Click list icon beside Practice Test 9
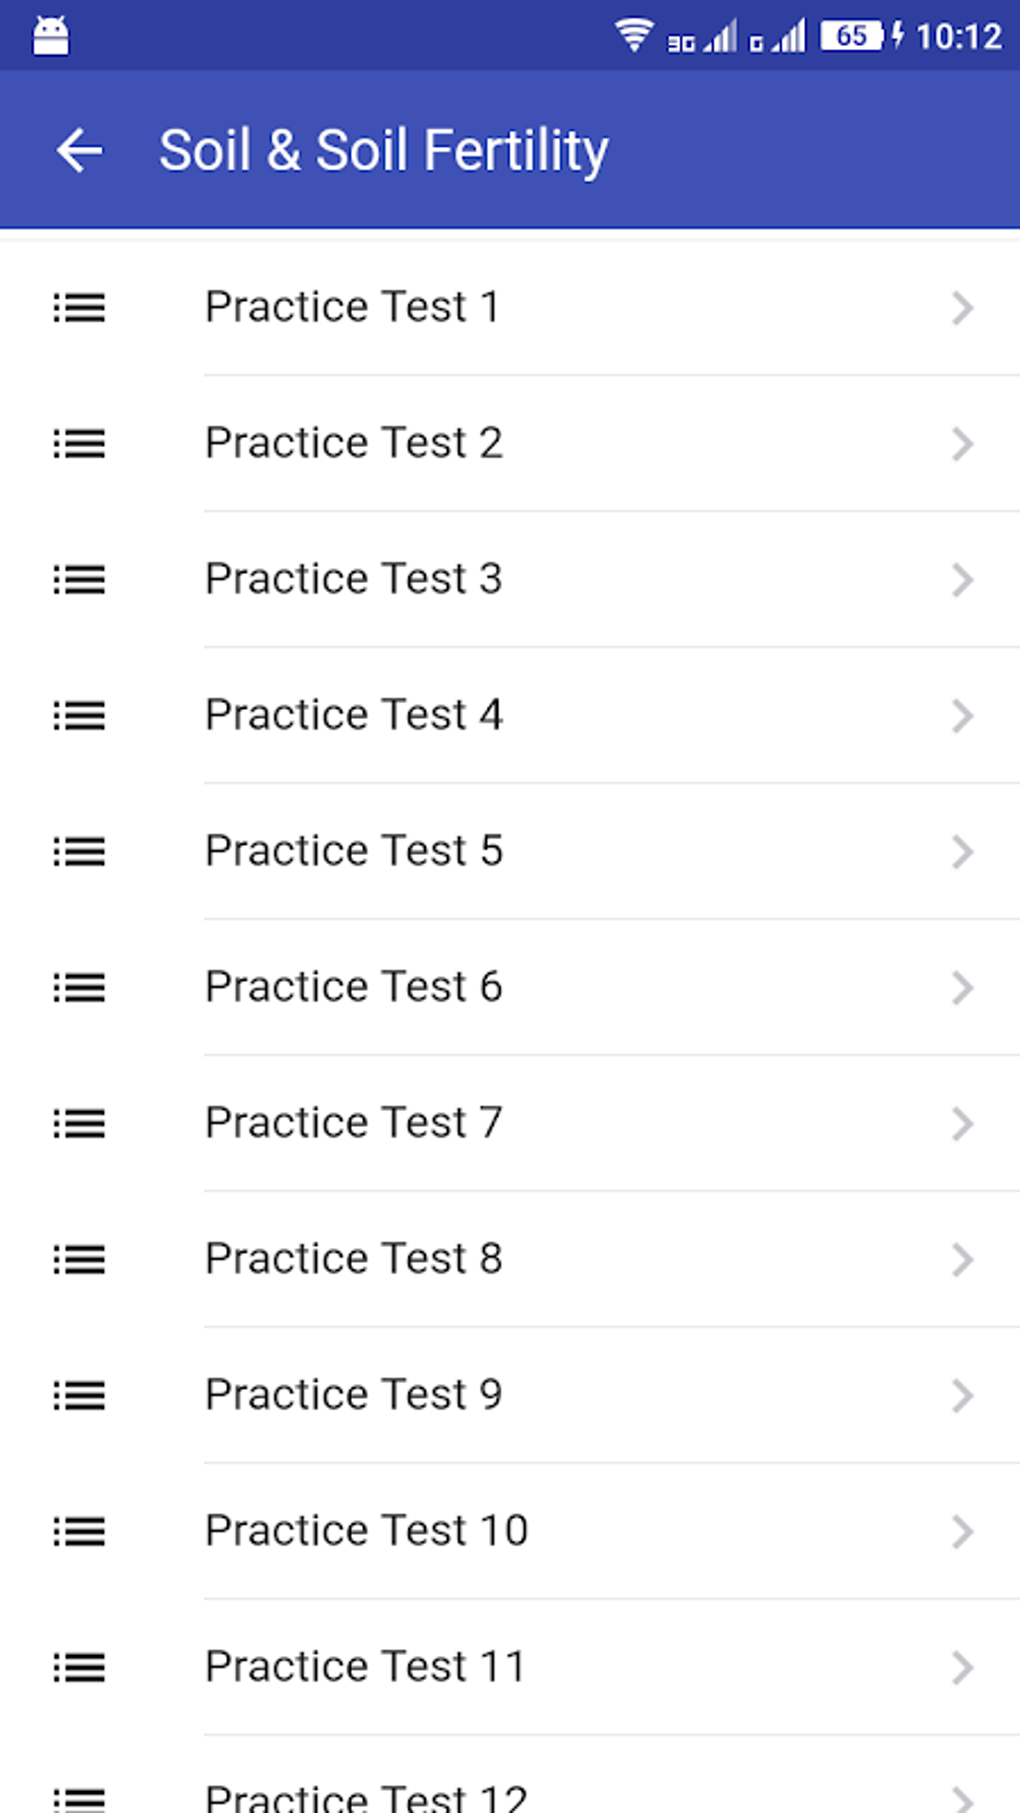The image size is (1020, 1813). coord(79,1396)
